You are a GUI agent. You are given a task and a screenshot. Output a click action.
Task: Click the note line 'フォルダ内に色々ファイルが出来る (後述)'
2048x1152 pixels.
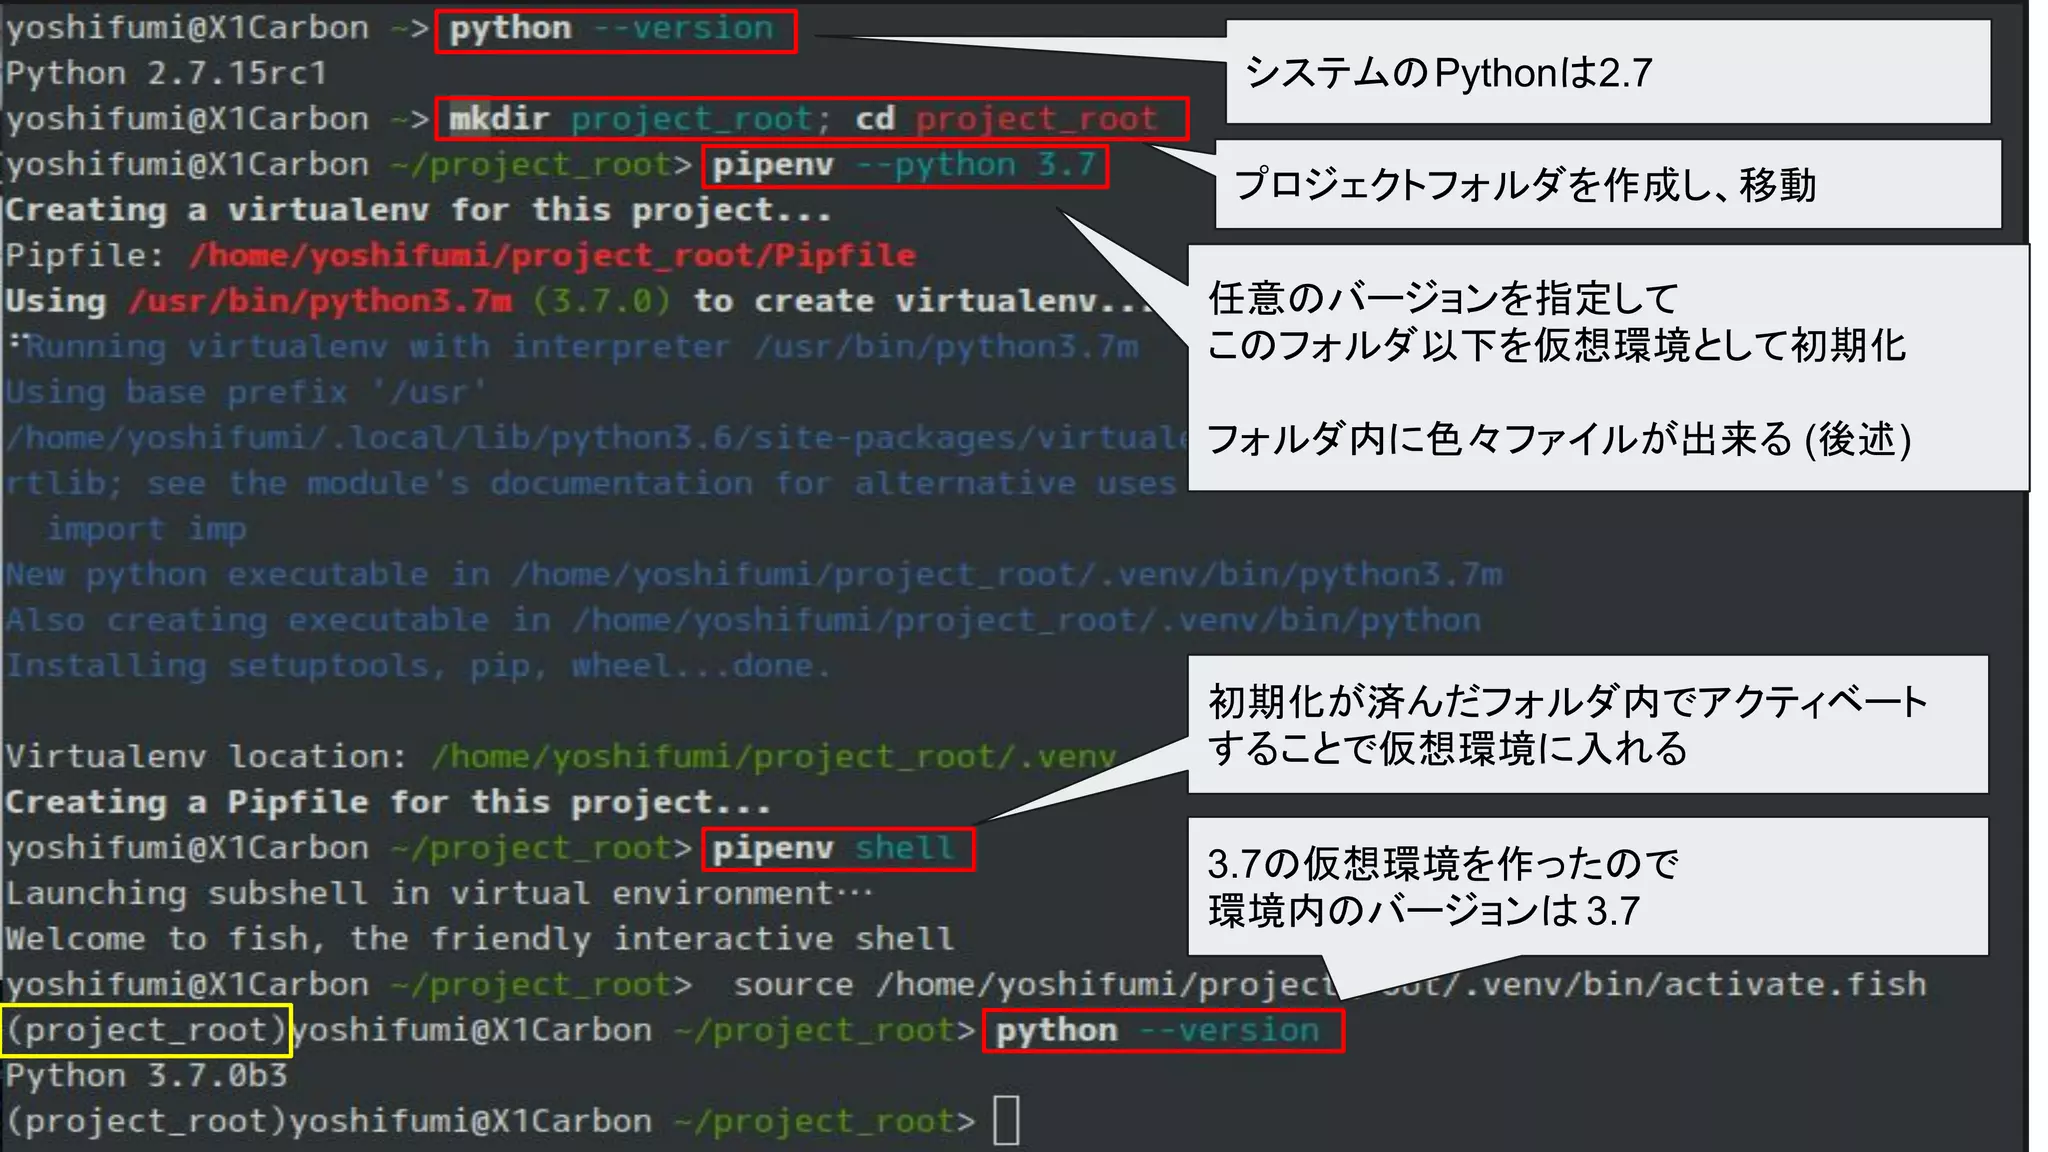[1559, 439]
